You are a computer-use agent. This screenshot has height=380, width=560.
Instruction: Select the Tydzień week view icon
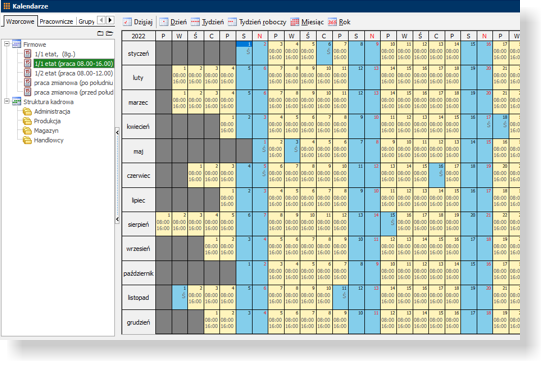(x=195, y=22)
